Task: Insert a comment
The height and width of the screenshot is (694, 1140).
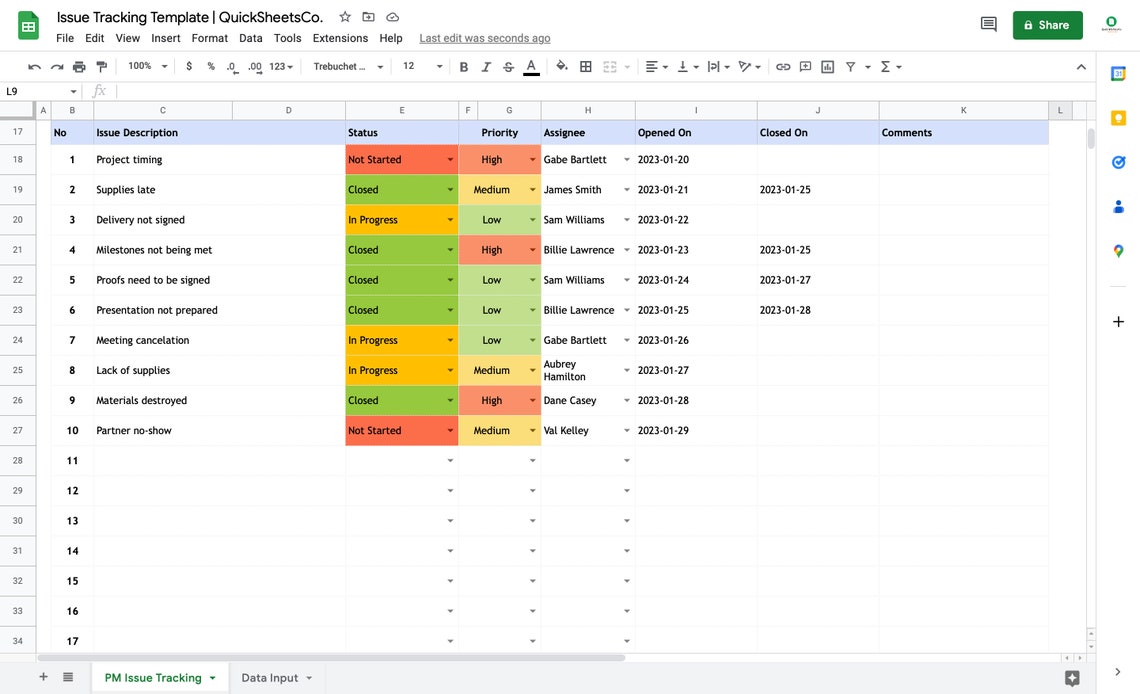Action: pos(804,65)
